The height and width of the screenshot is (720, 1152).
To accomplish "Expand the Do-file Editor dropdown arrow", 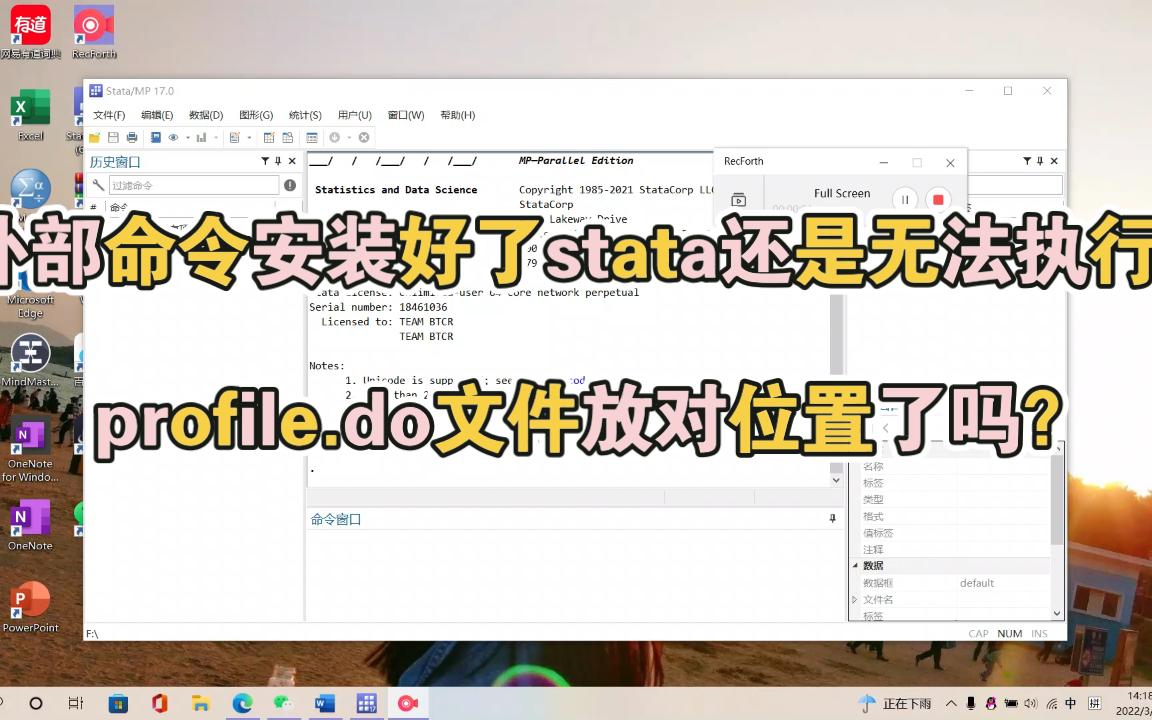I will pos(249,137).
